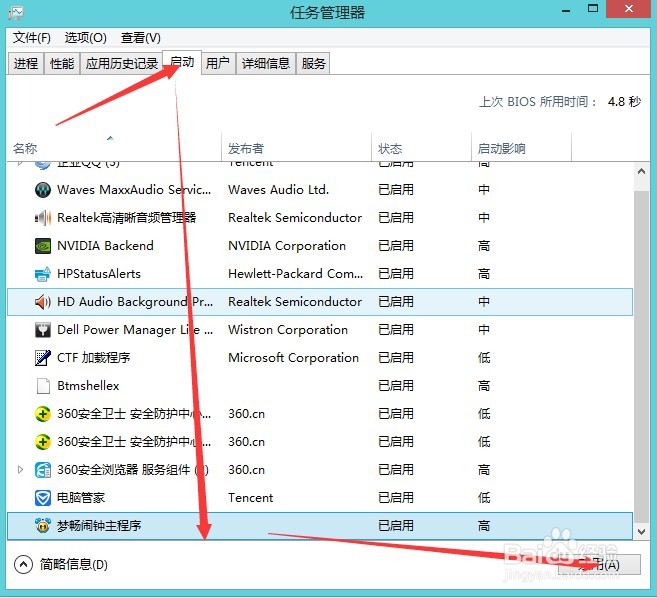Click the 电脑管家 shield icon
This screenshot has width=657, height=598.
click(43, 498)
